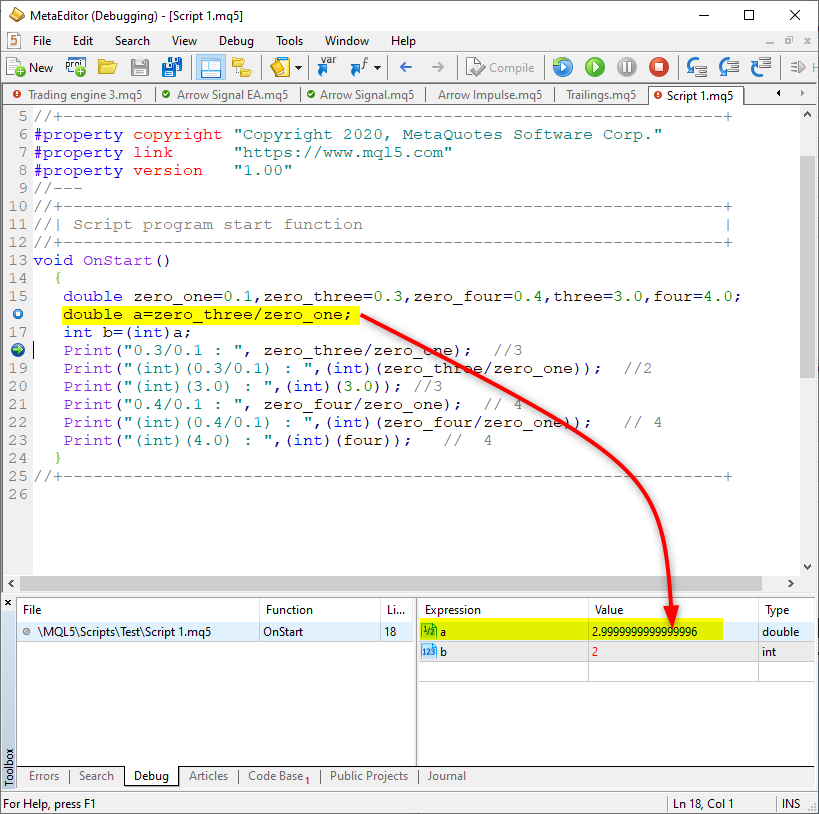This screenshot has height=814, width=819.
Task: Switch to Arrow Impulse.mq5 tab
Action: [x=490, y=95]
